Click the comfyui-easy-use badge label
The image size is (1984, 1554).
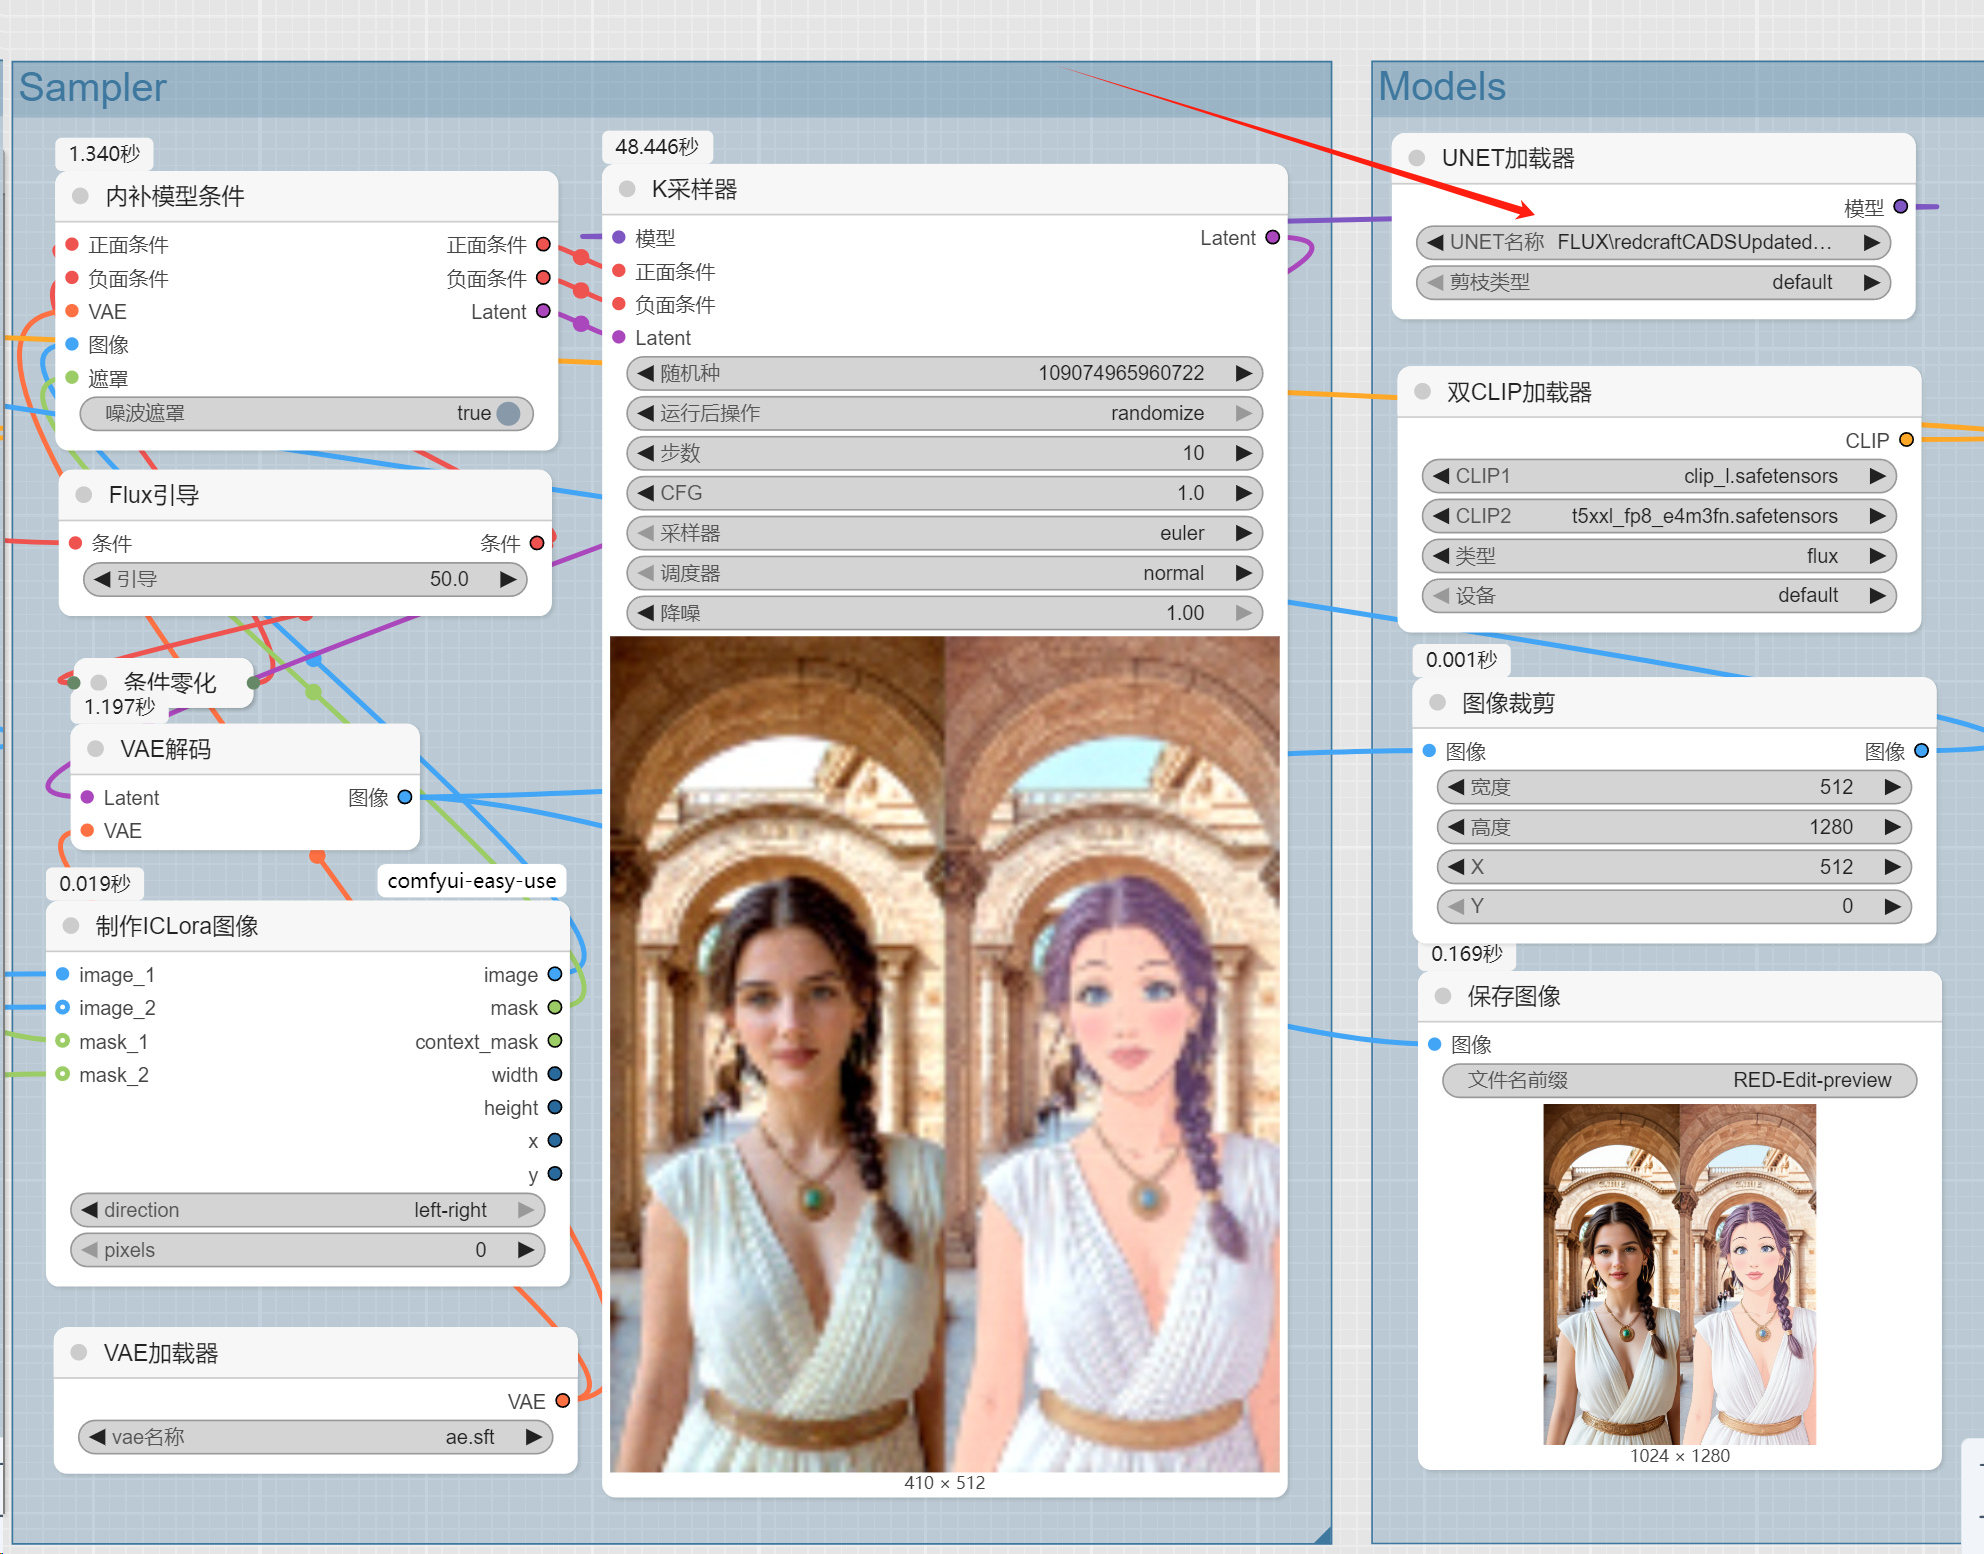tap(471, 881)
